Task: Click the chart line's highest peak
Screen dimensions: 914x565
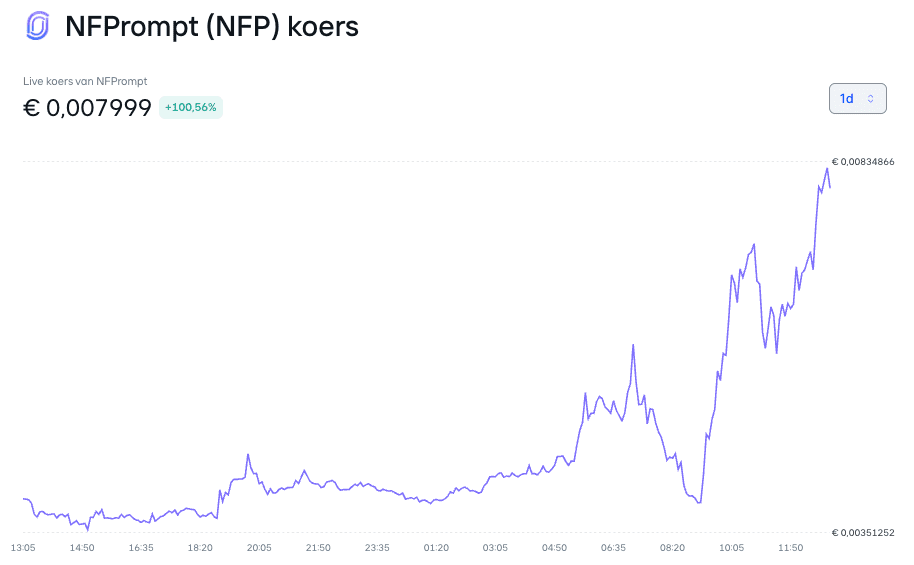Action: tap(827, 169)
